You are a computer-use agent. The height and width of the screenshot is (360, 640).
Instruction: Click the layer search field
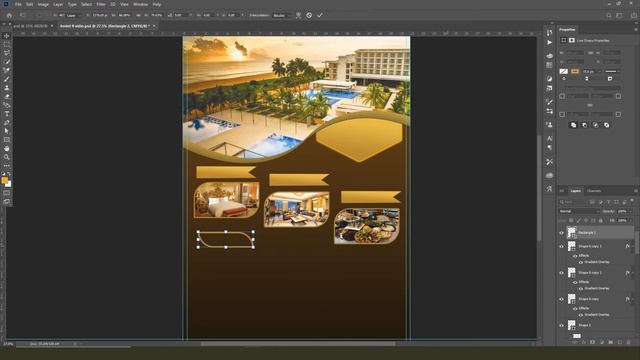[x=573, y=202]
